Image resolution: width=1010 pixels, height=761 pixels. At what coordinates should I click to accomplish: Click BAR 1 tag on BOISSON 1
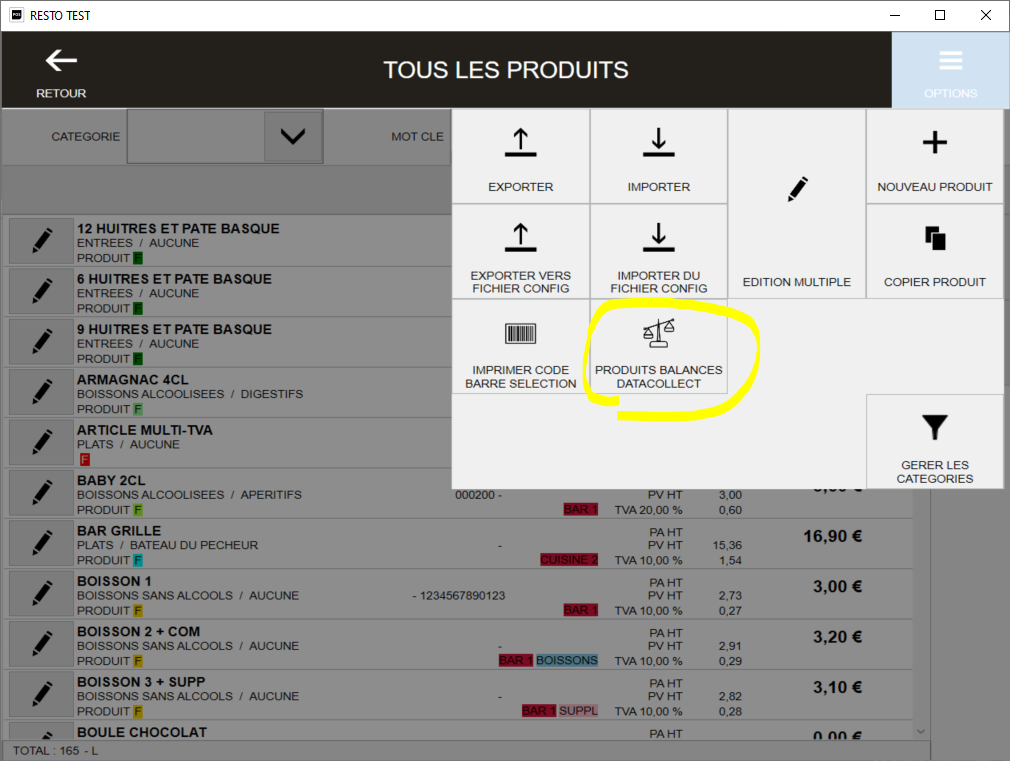(x=580, y=610)
